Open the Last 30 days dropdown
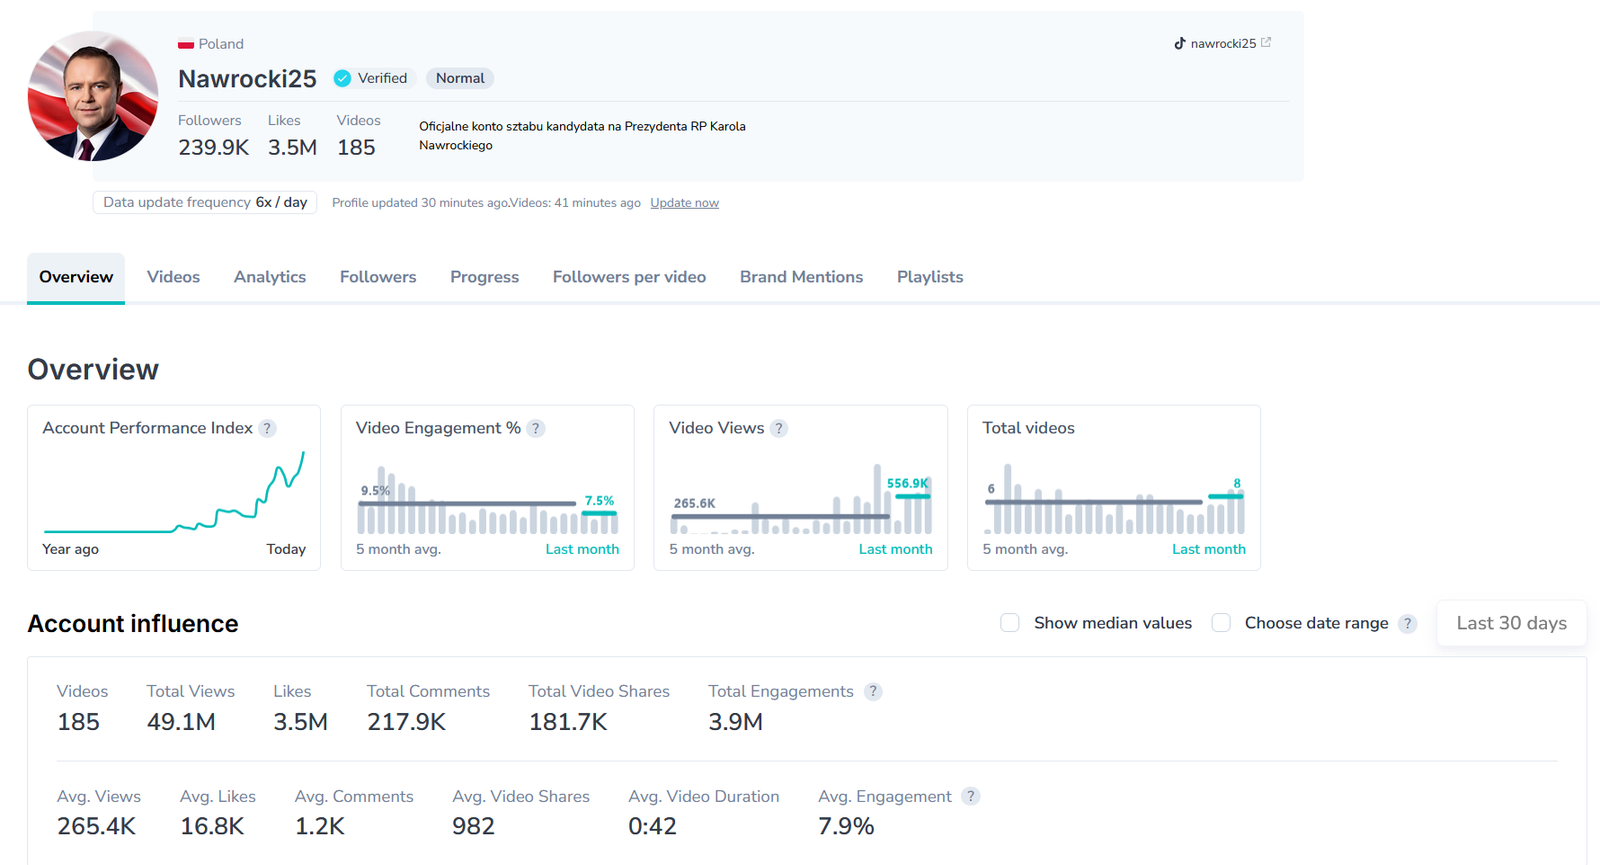1600x865 pixels. 1511,623
